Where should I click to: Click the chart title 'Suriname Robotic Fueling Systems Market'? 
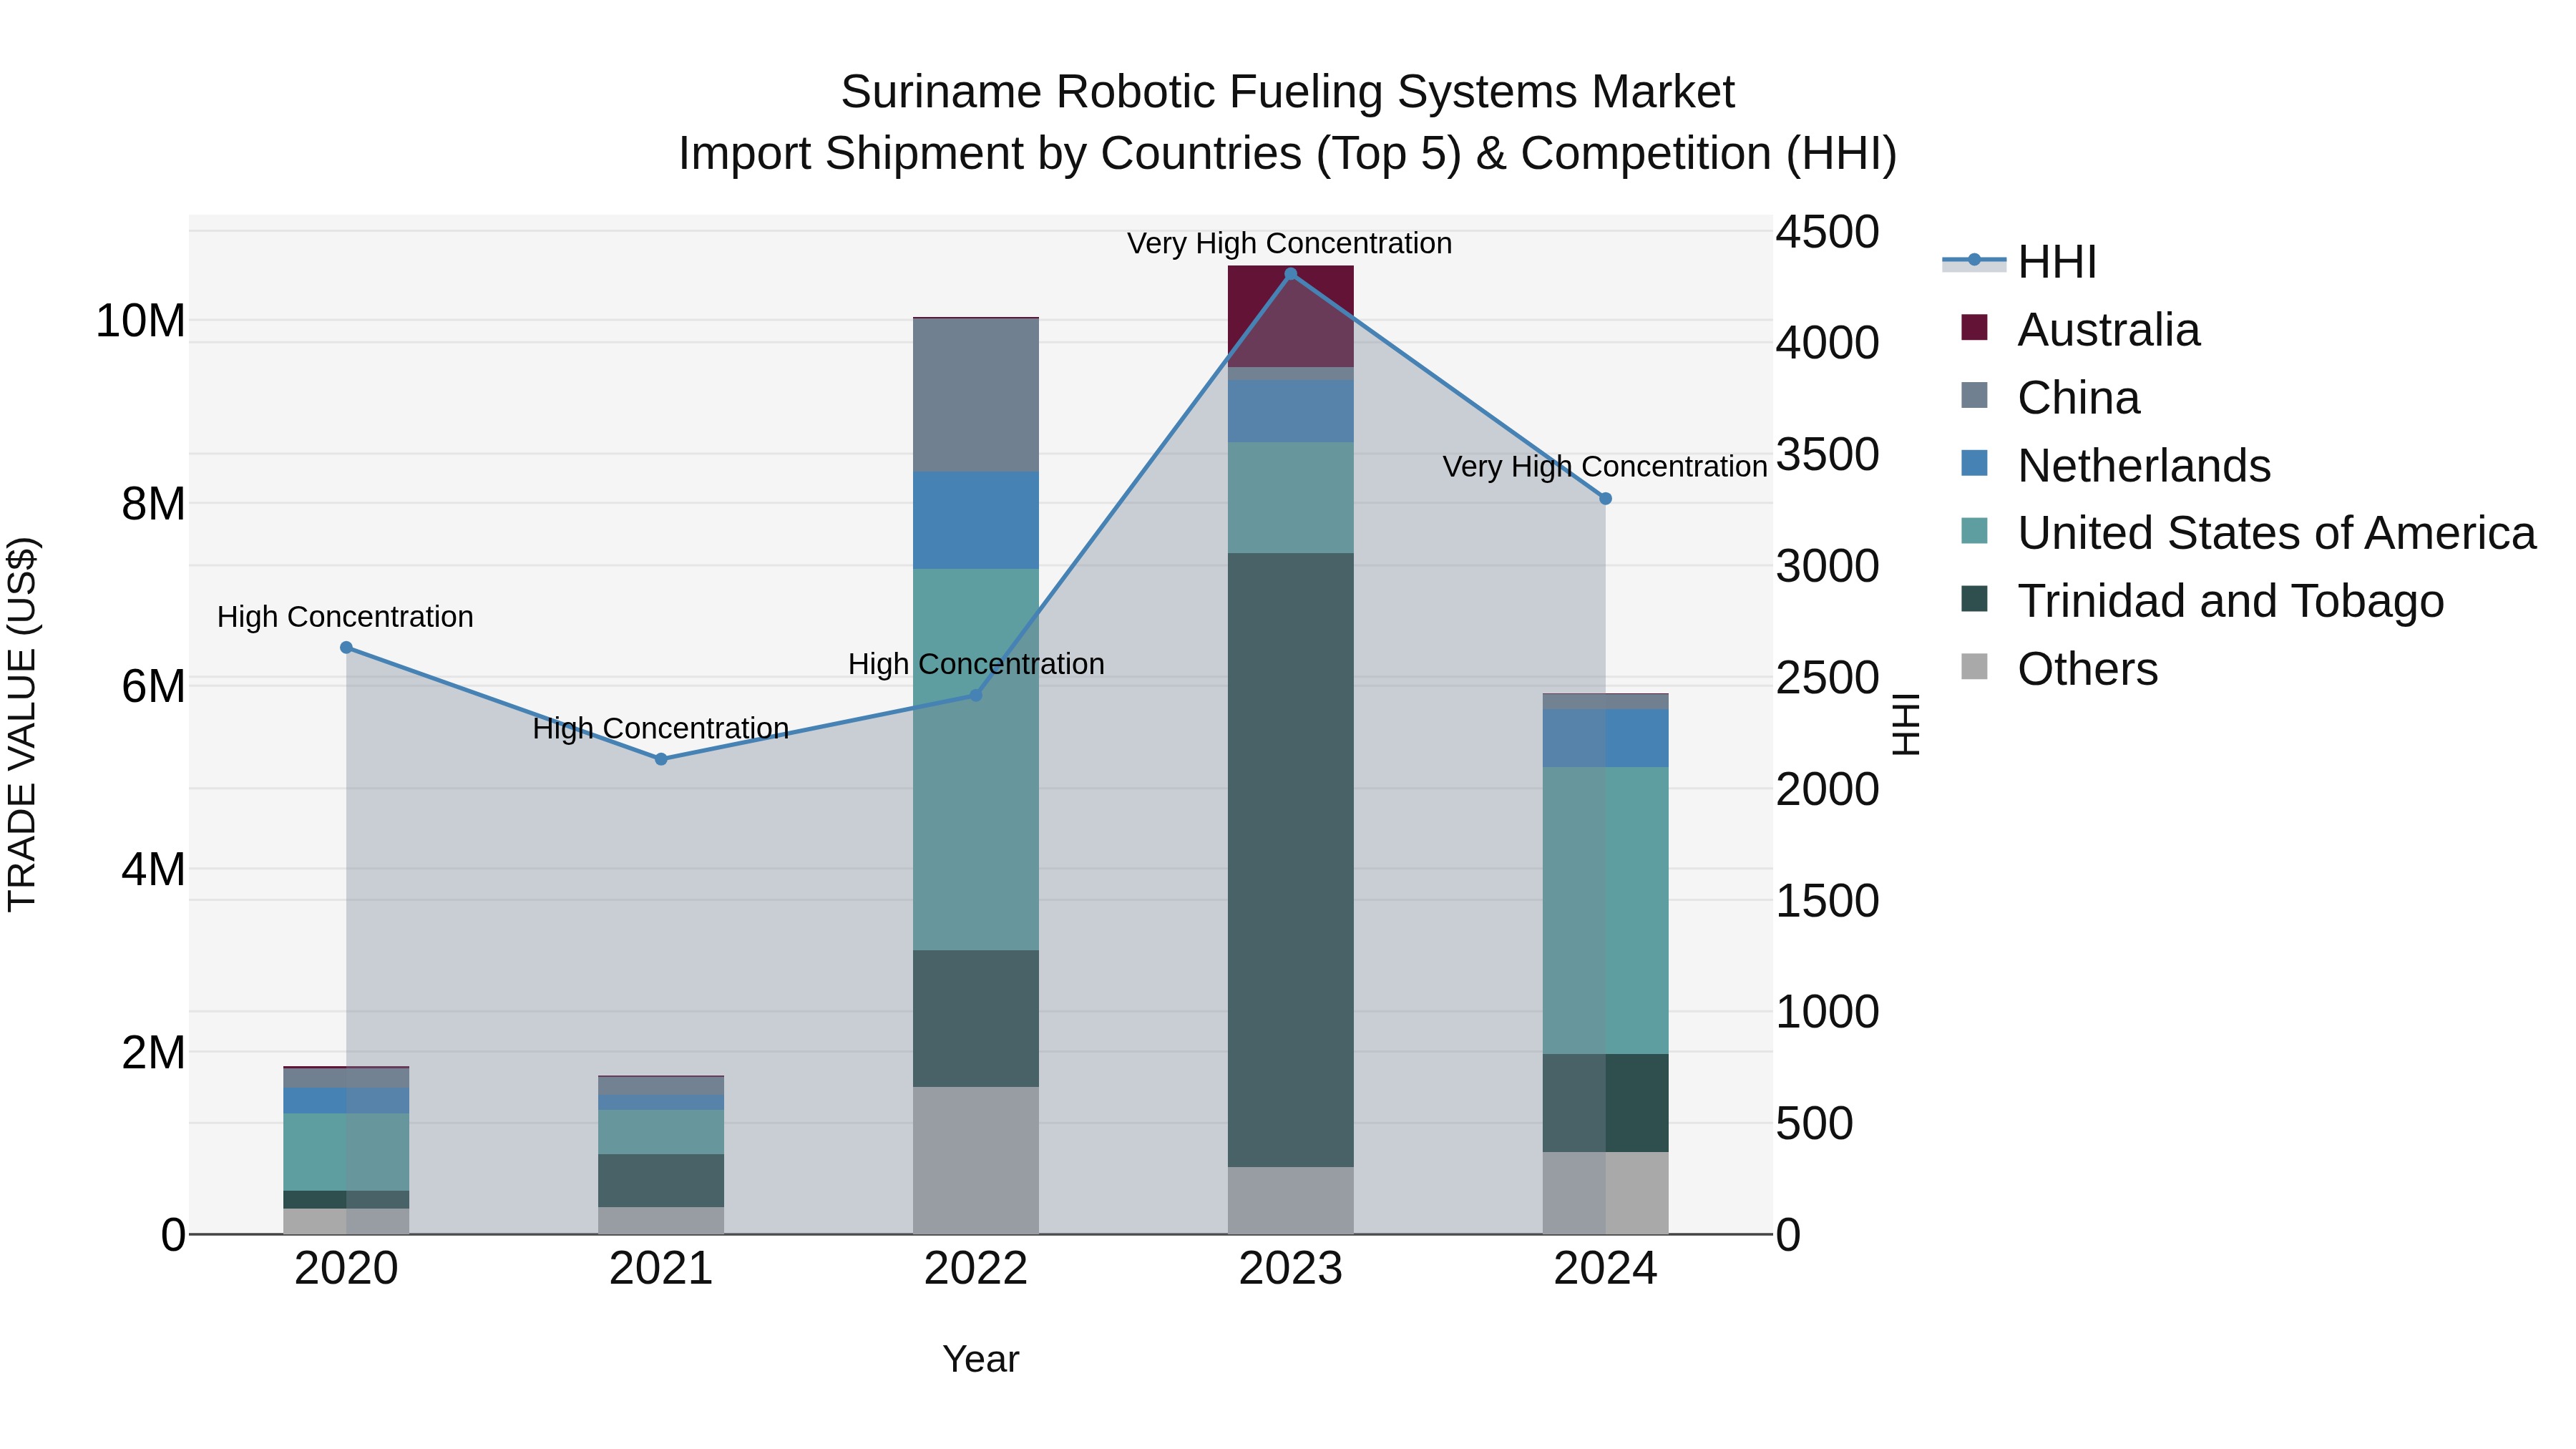1287,92
